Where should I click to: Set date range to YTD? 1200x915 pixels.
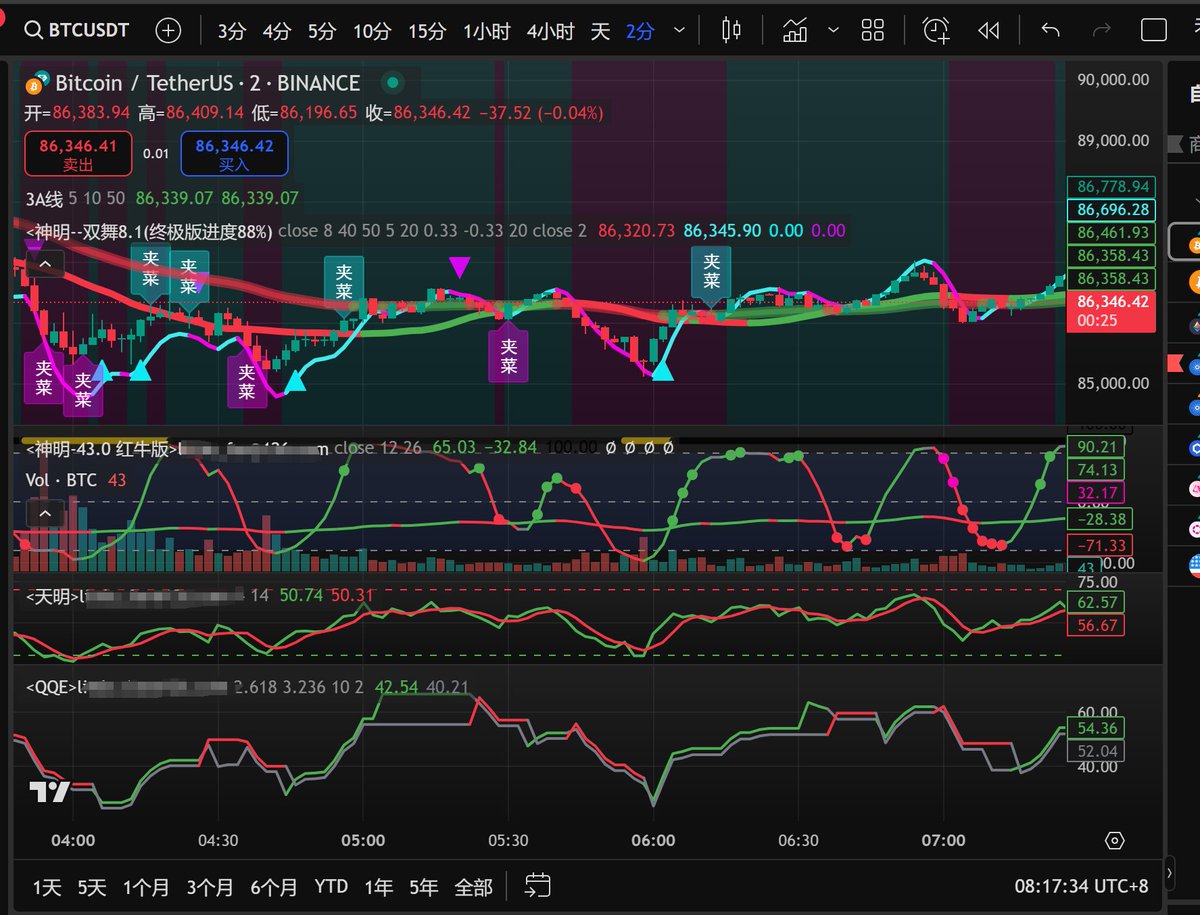(331, 887)
